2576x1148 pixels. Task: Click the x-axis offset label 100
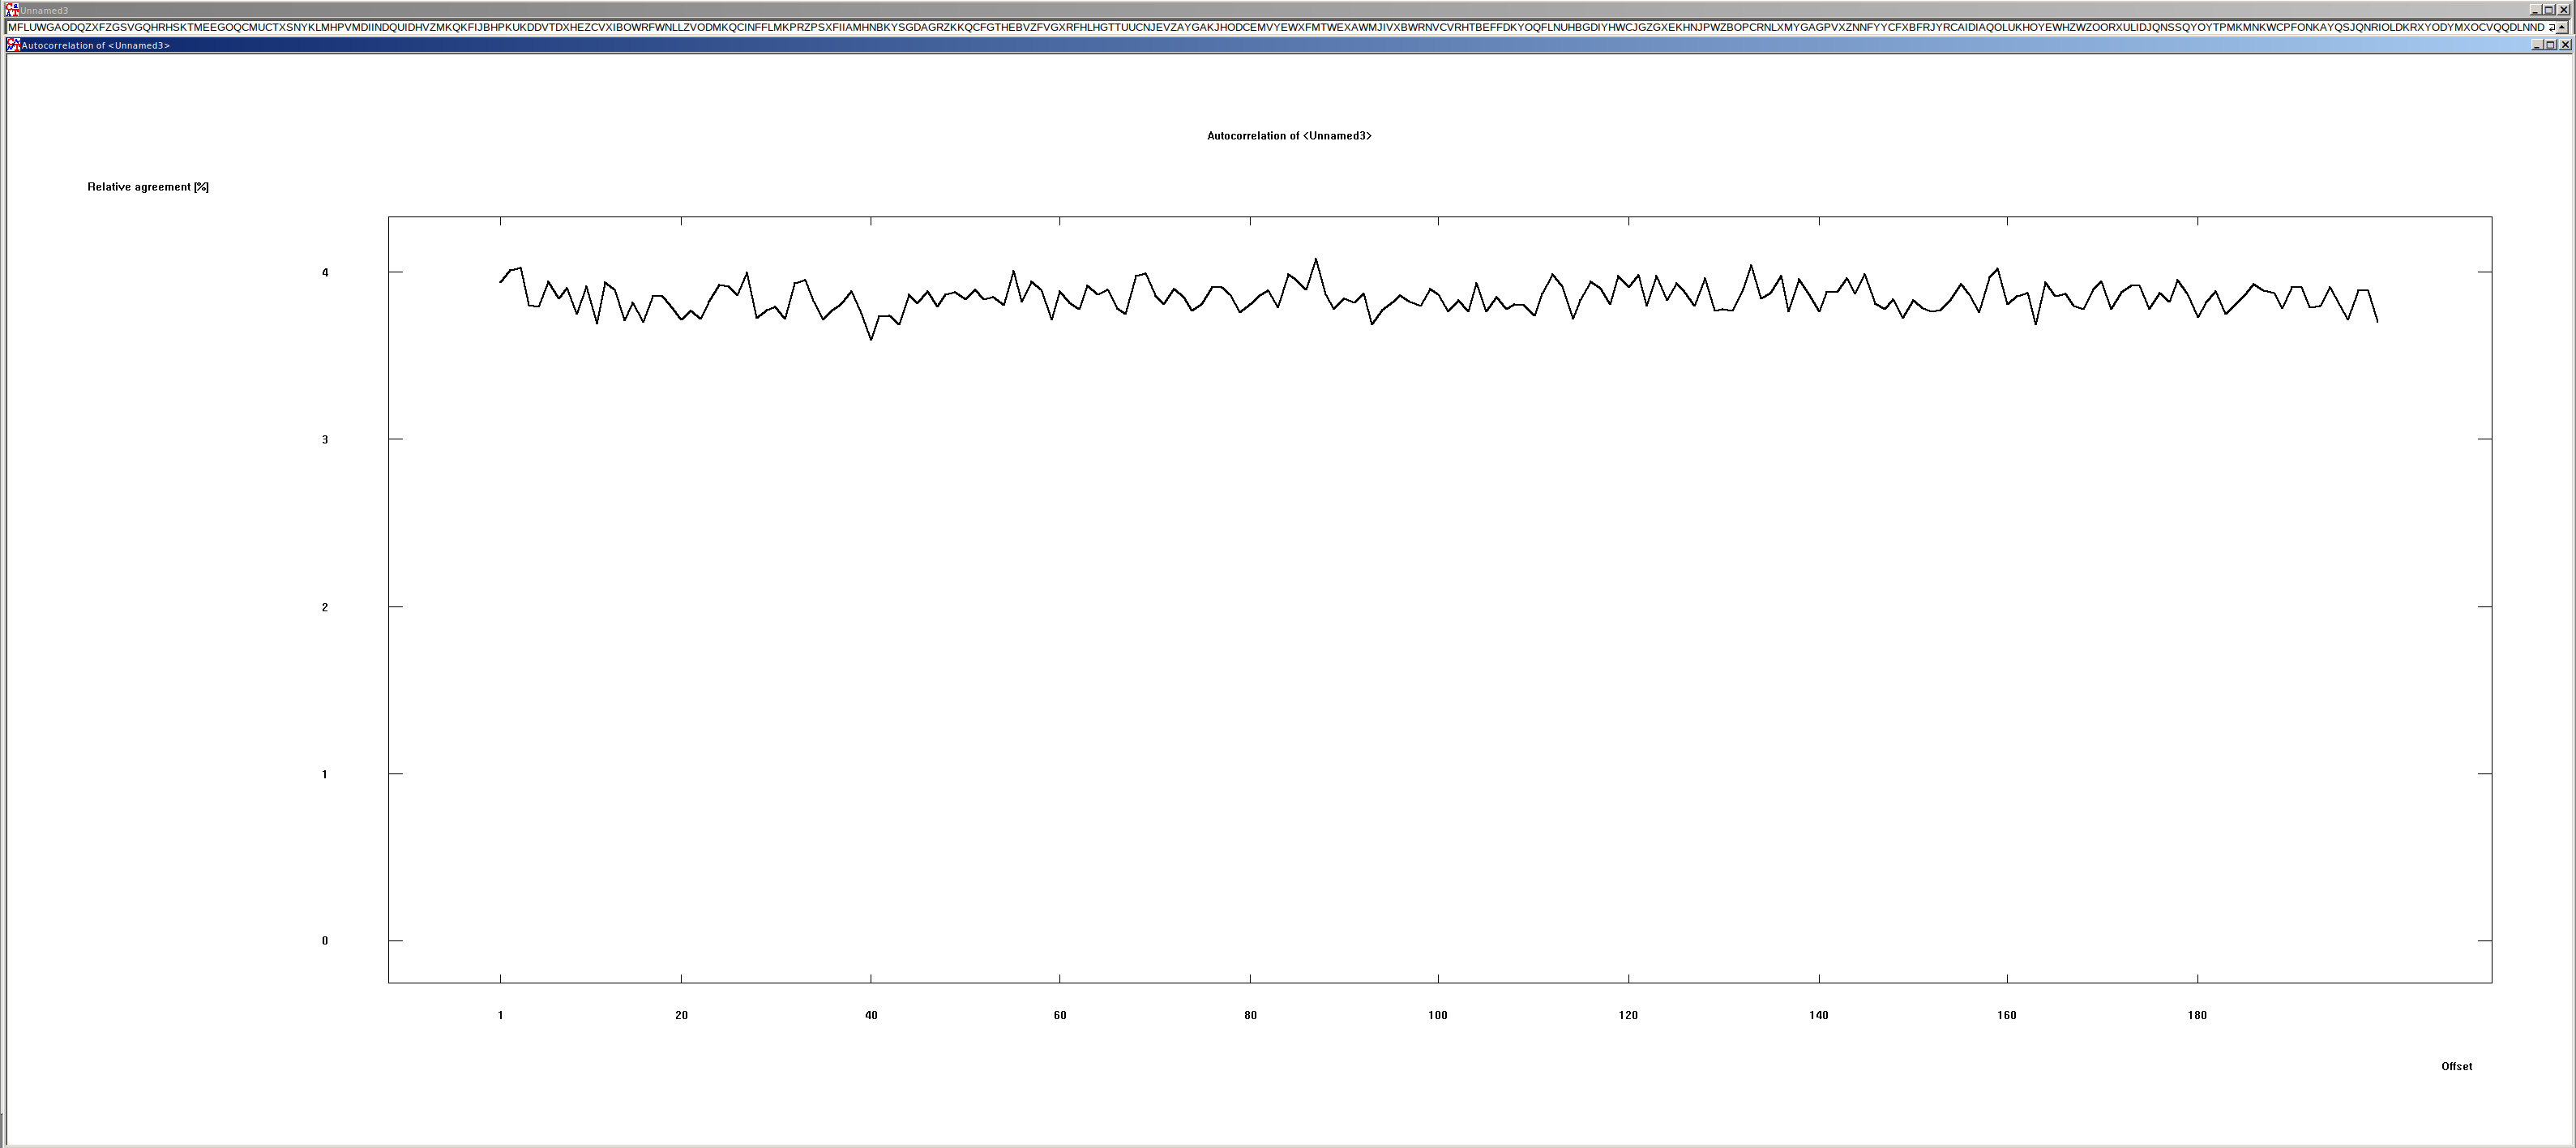pyautogui.click(x=1438, y=1015)
